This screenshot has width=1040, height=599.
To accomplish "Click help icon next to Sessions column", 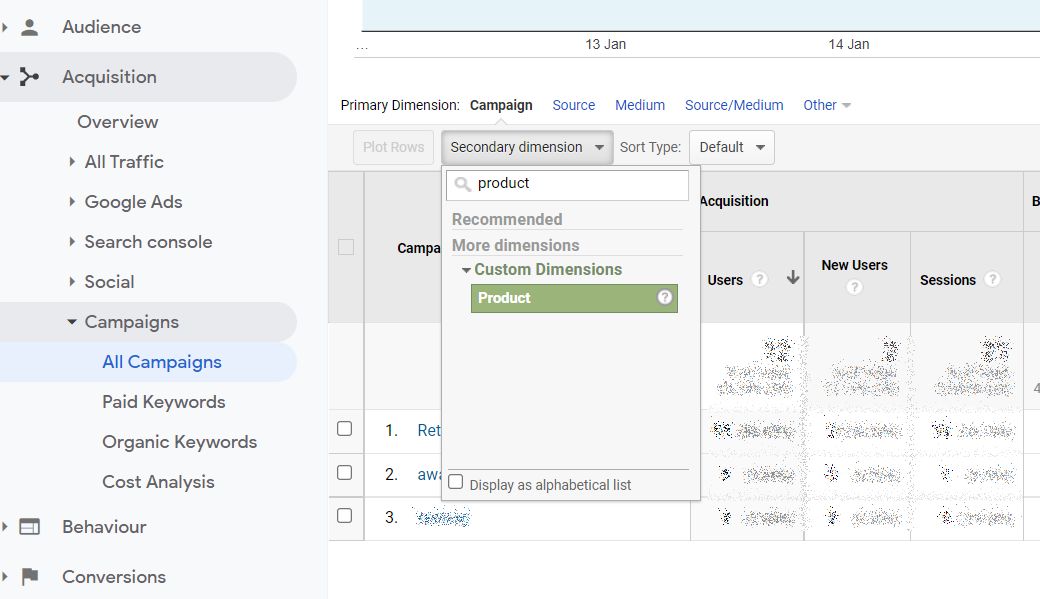I will [x=992, y=280].
